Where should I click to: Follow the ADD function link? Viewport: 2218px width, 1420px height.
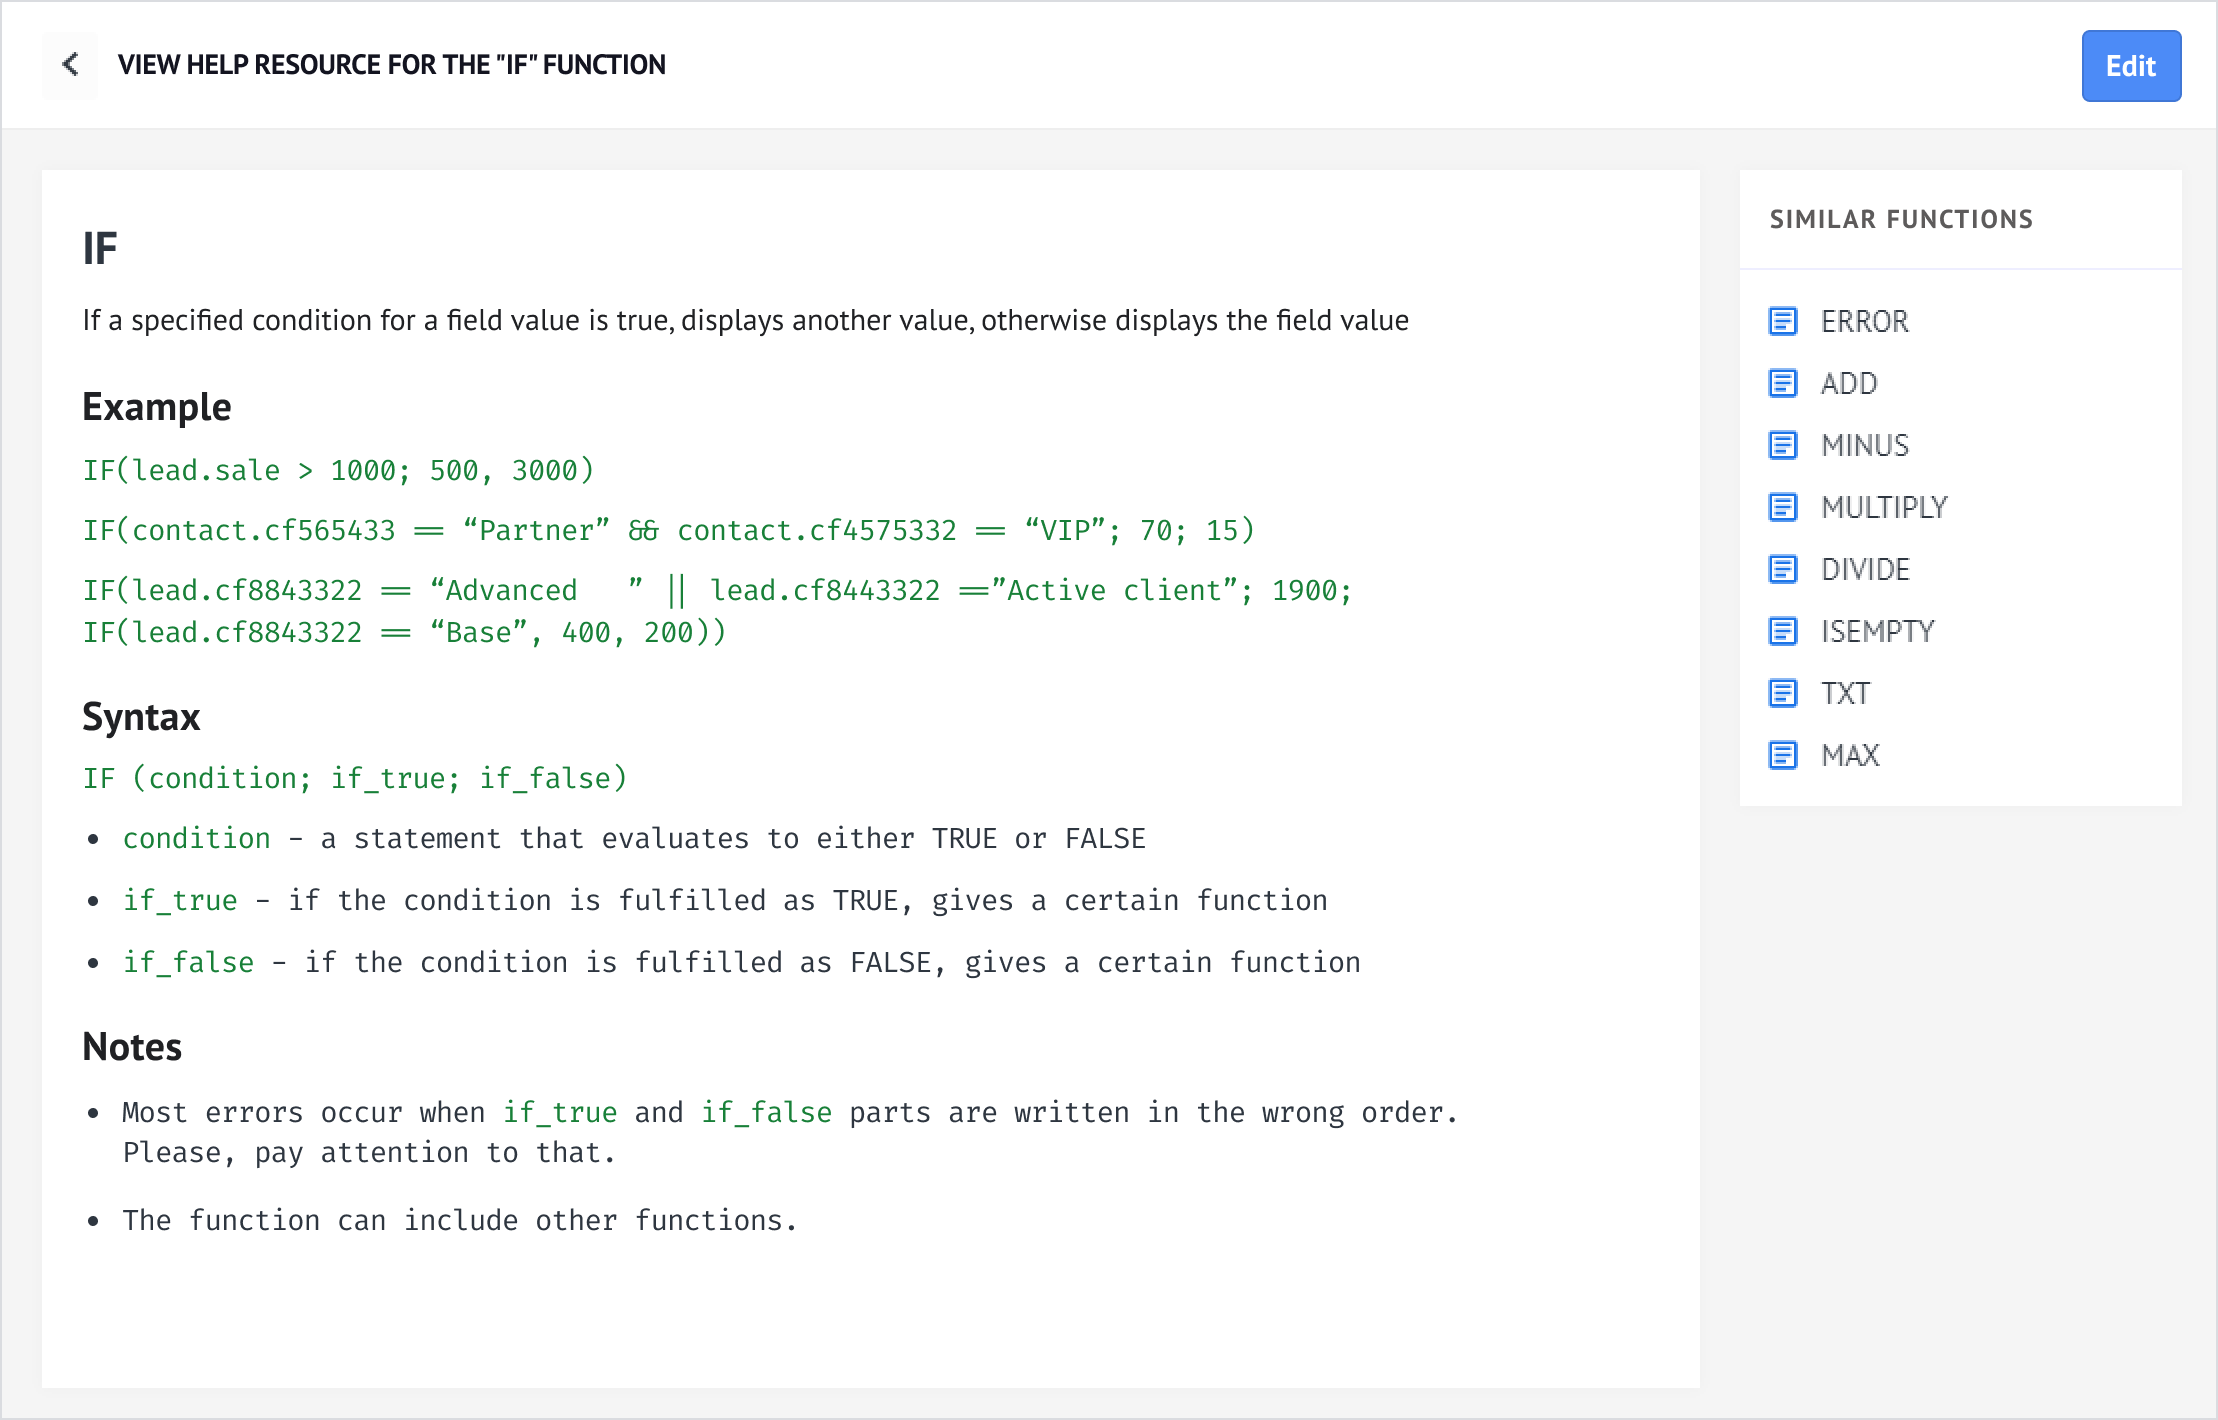pyautogui.click(x=1849, y=384)
